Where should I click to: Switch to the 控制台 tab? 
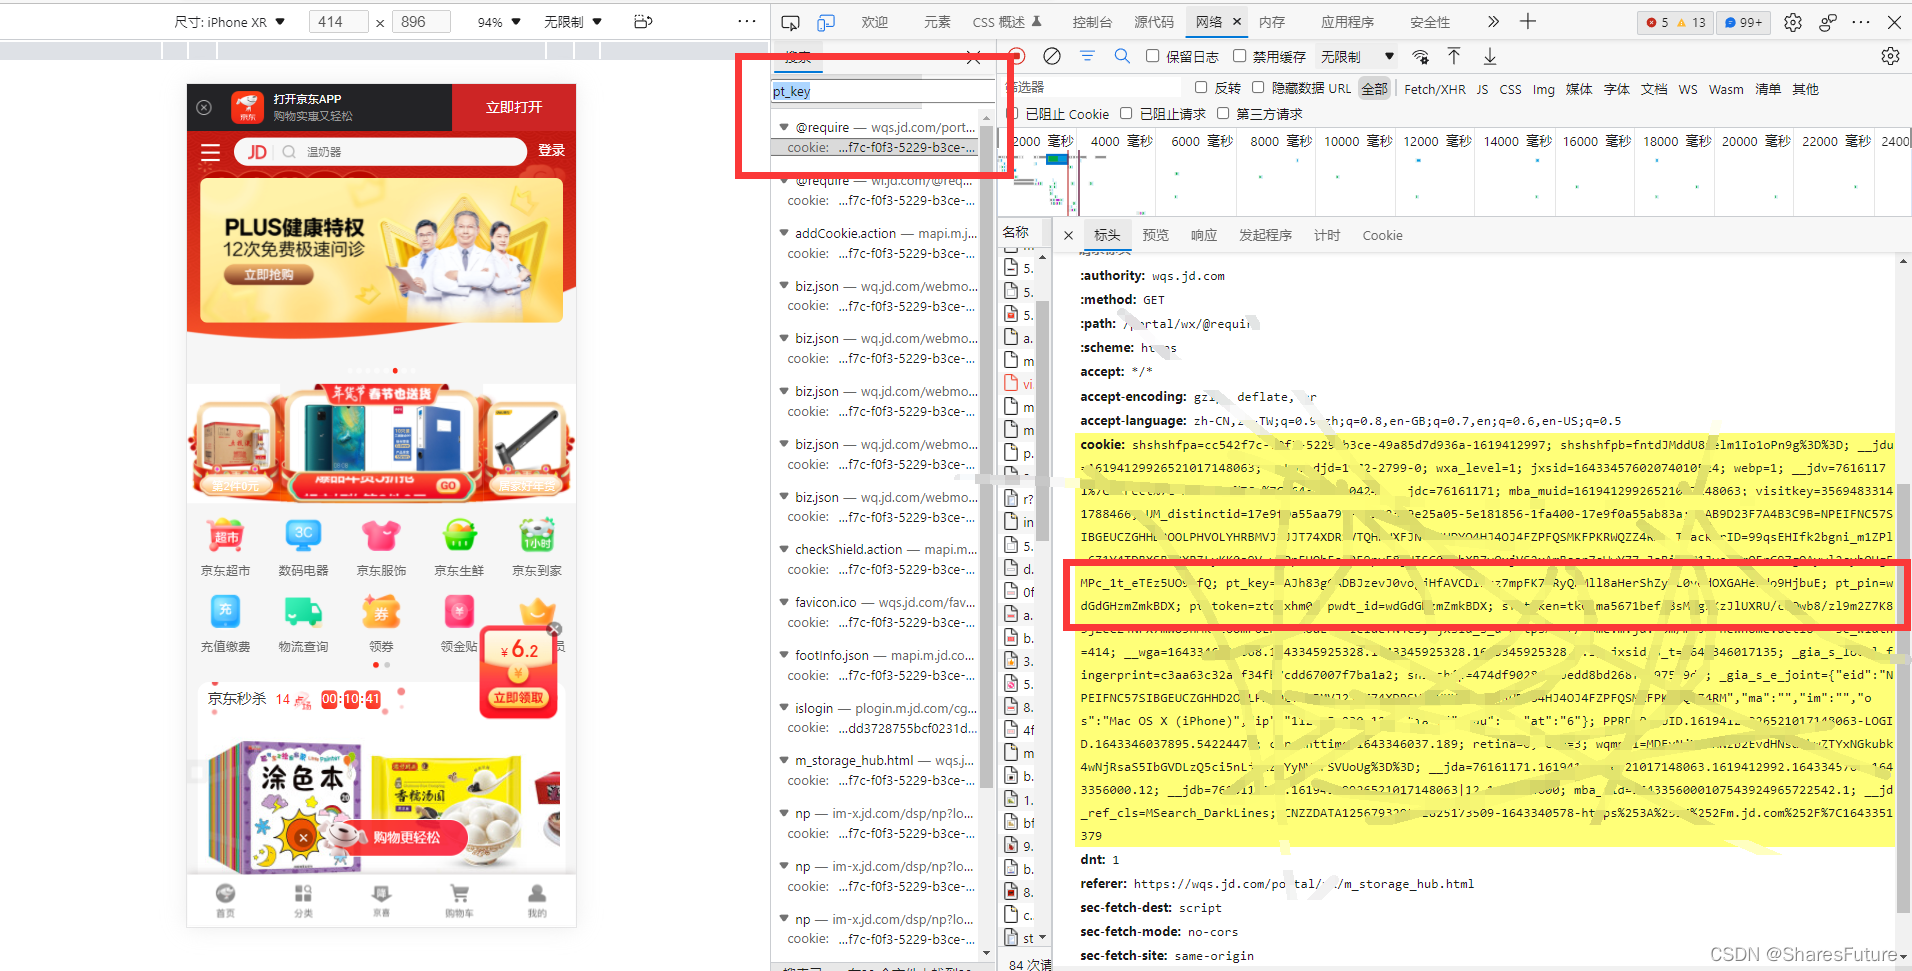tap(1092, 22)
